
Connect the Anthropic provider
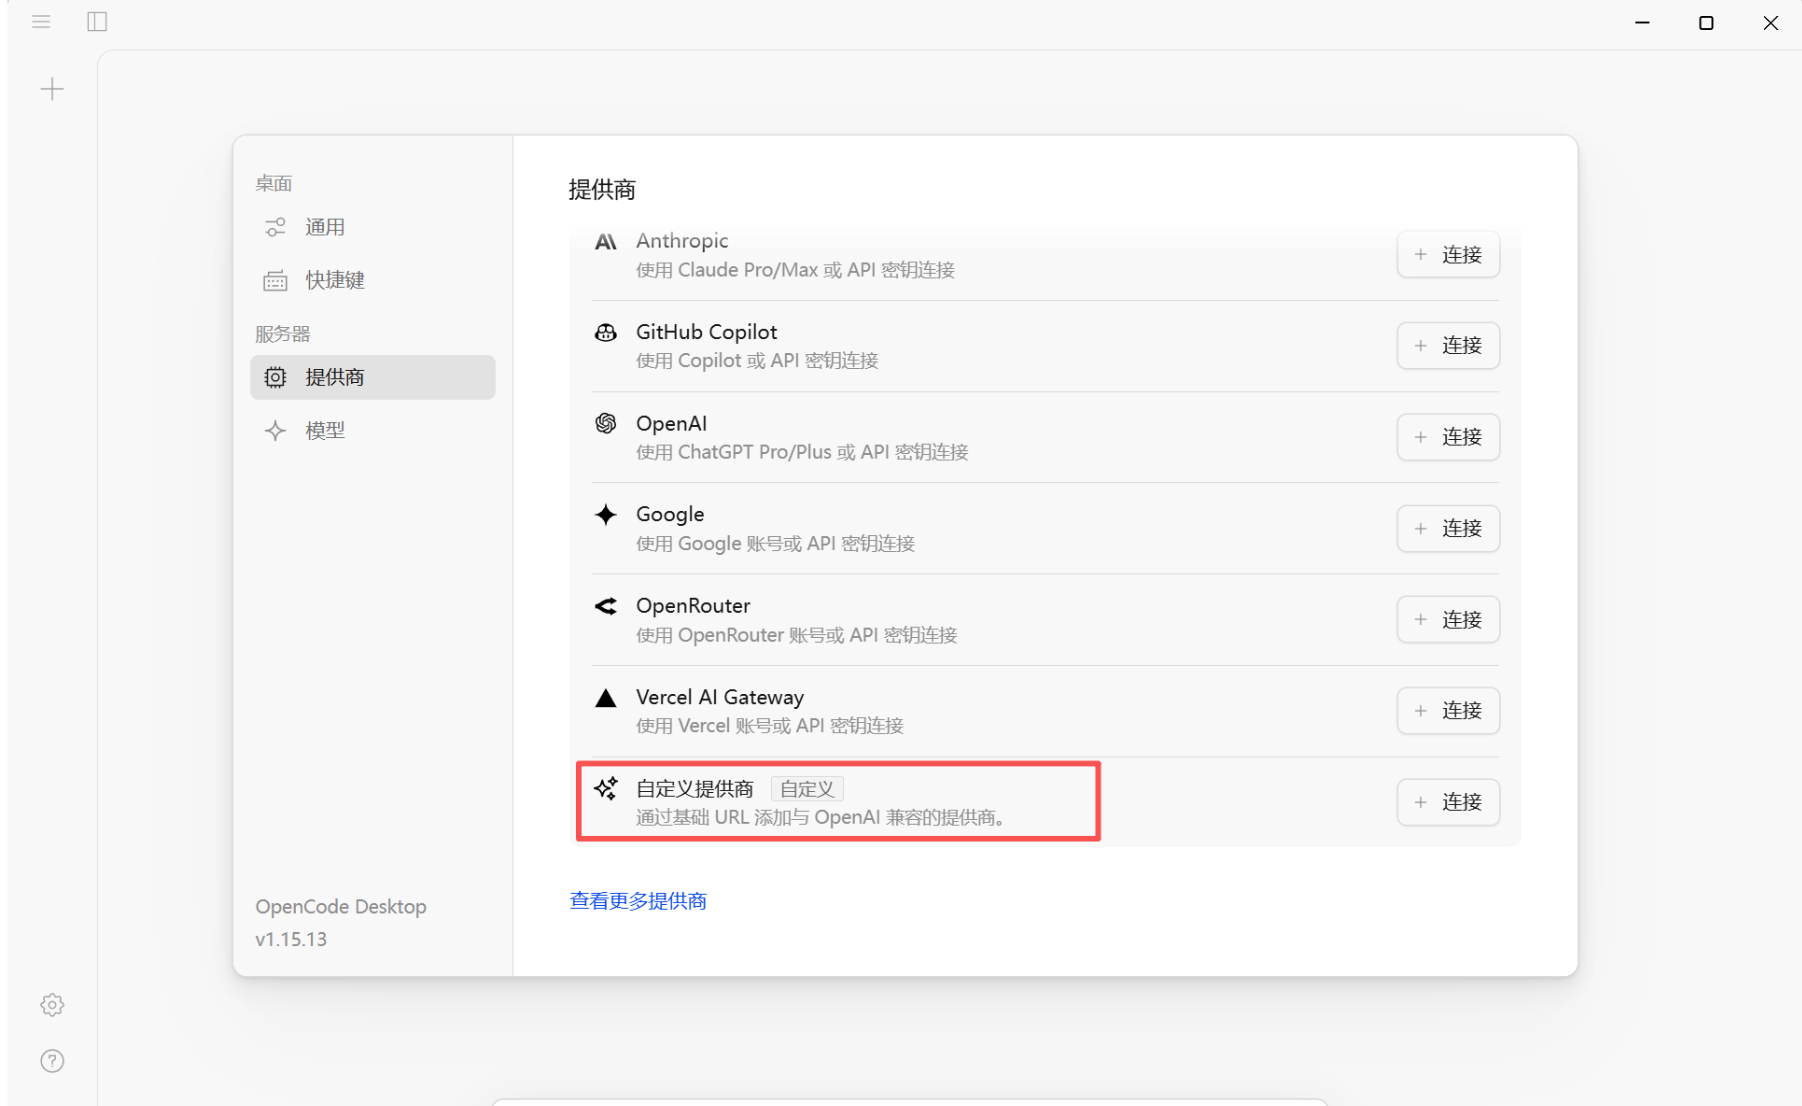pyautogui.click(x=1448, y=255)
